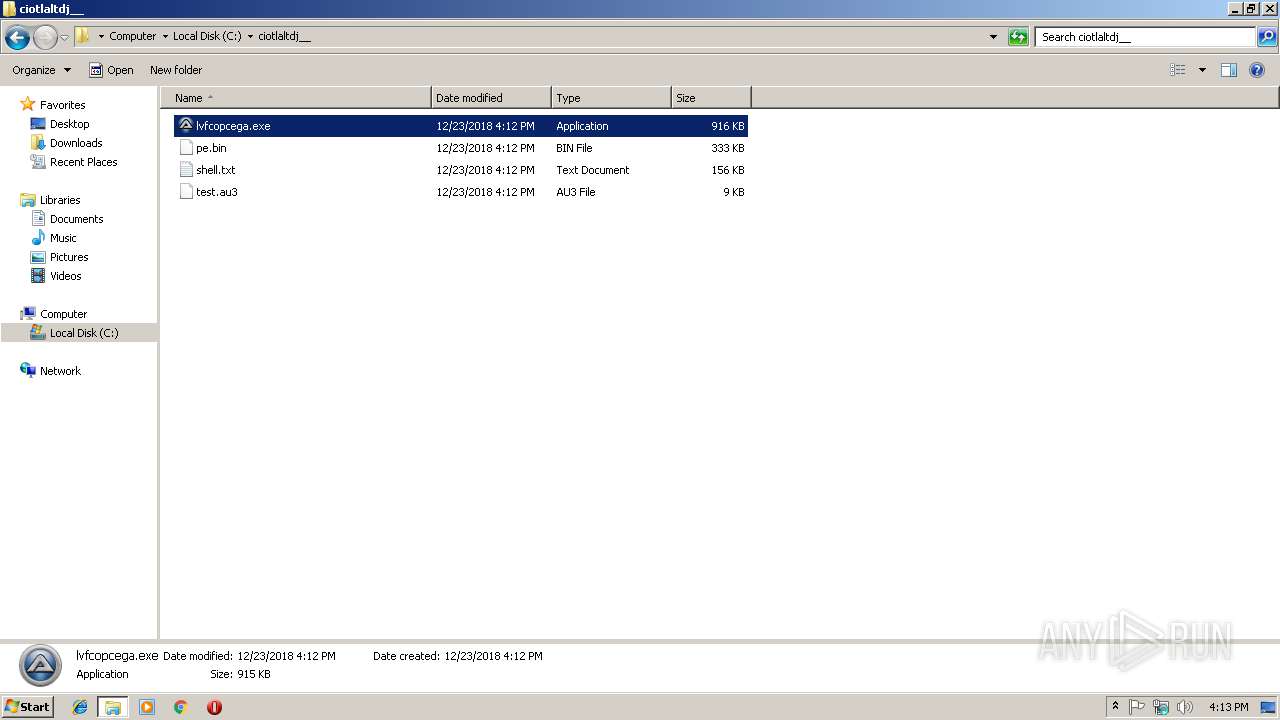Click Computer in navigation pane
The image size is (1280, 720).
(63, 314)
